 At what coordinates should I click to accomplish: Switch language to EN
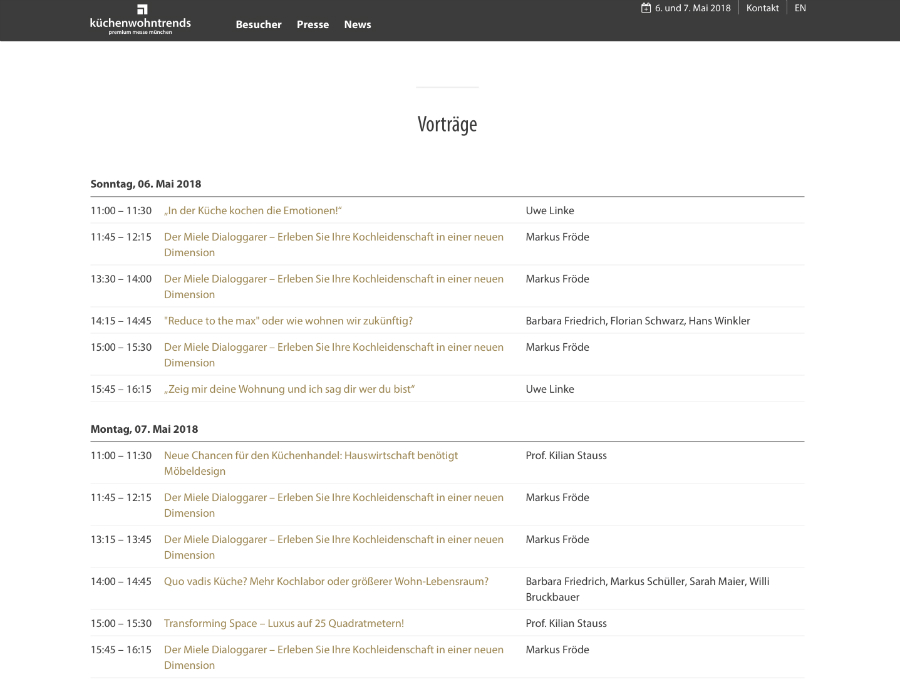(x=800, y=8)
